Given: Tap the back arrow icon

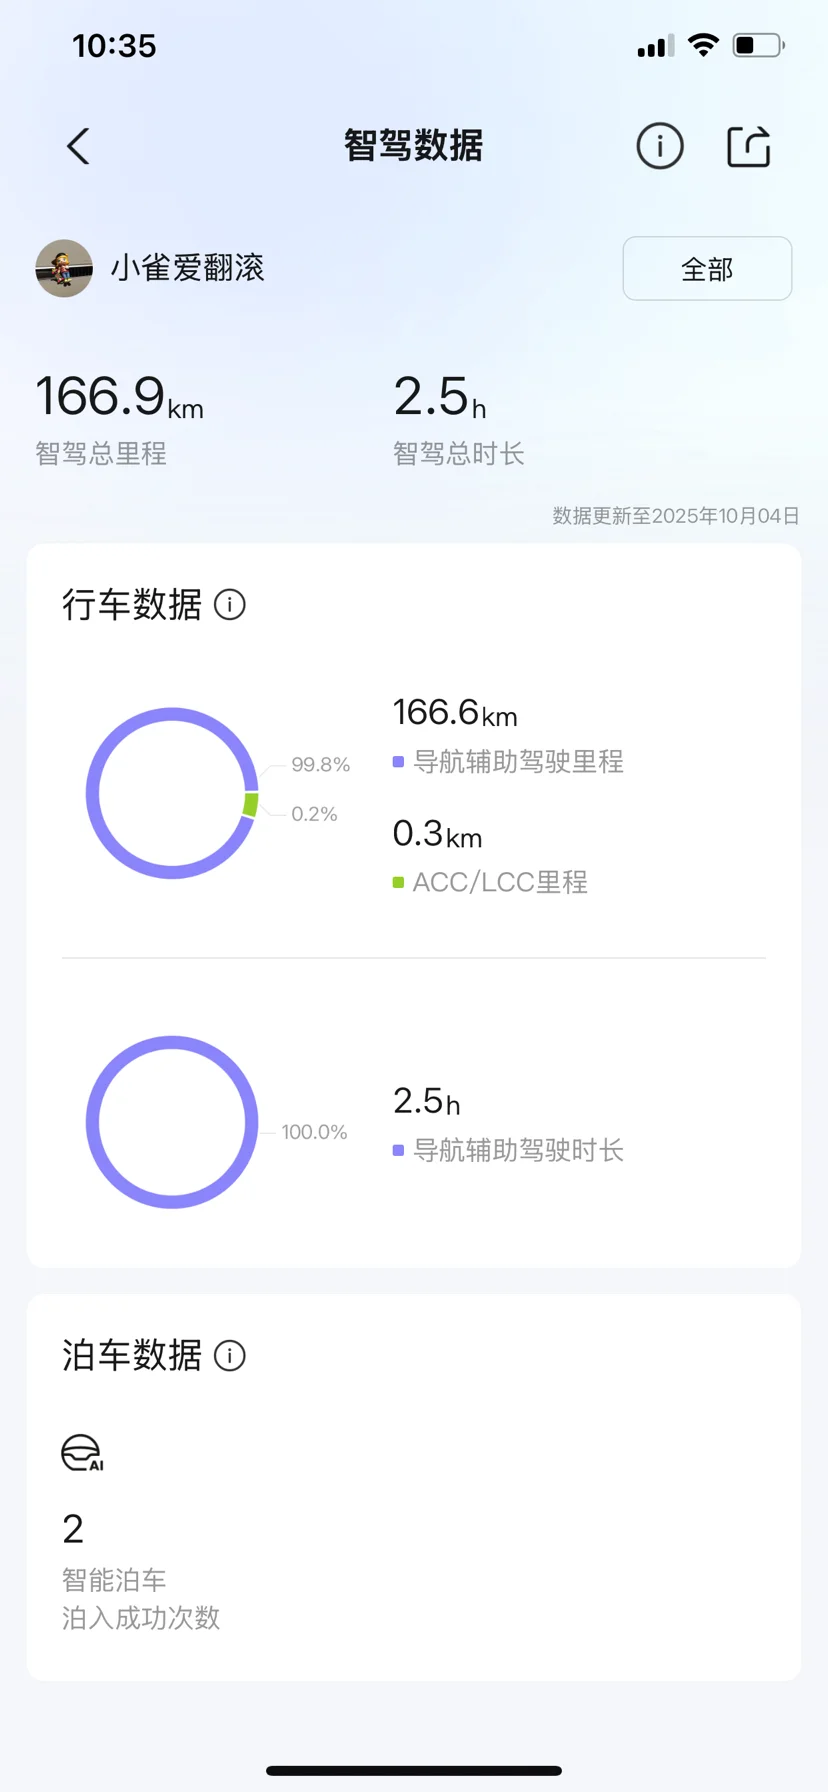Looking at the screenshot, I should click(78, 147).
